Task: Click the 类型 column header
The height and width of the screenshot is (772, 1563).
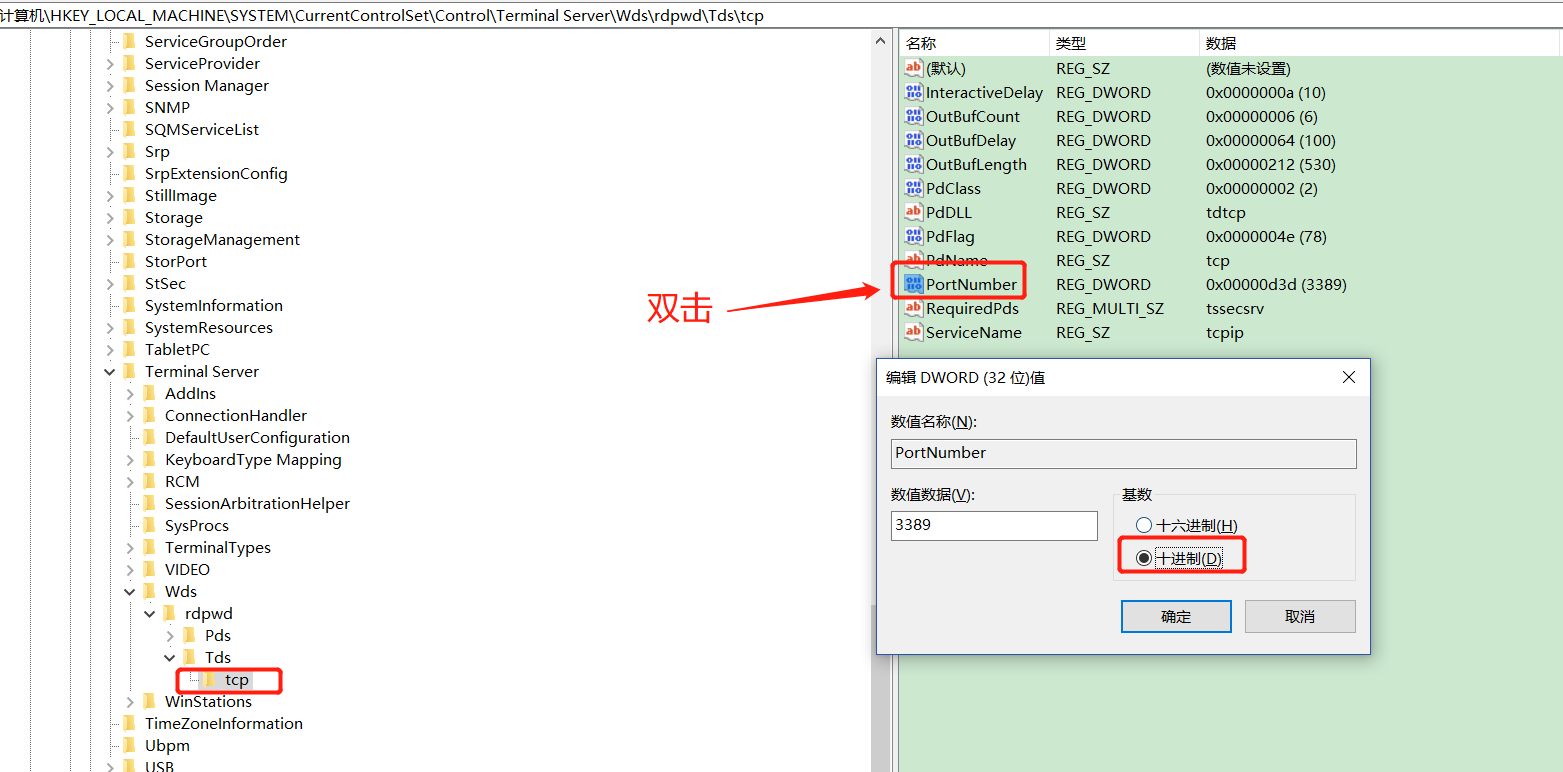Action: click(x=1071, y=44)
